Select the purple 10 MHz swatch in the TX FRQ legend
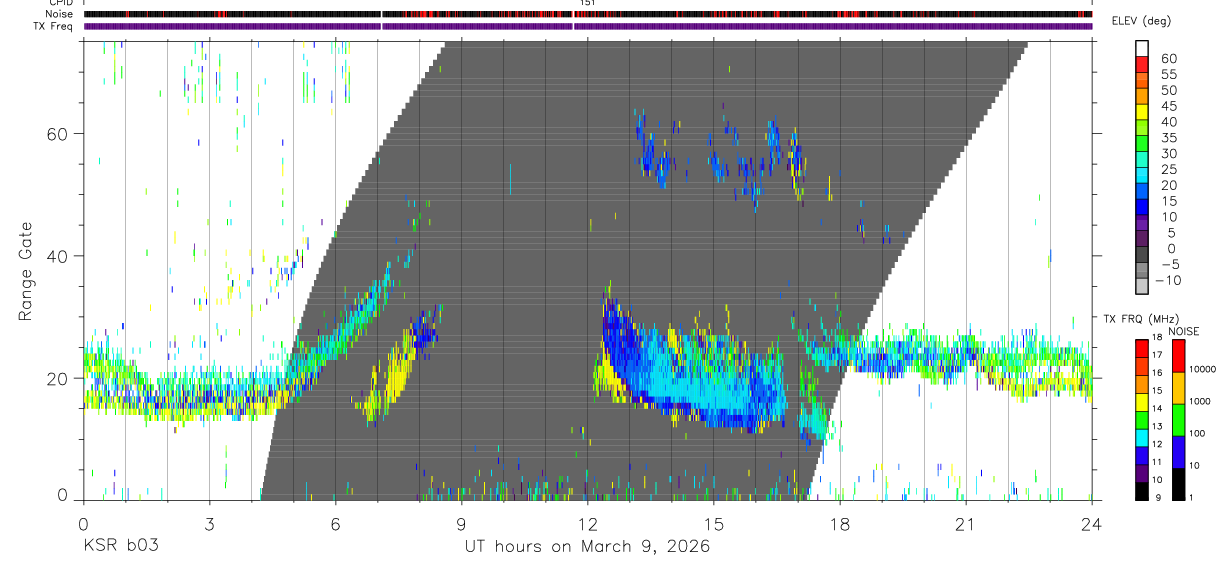1228x567 pixels. (x=1144, y=473)
